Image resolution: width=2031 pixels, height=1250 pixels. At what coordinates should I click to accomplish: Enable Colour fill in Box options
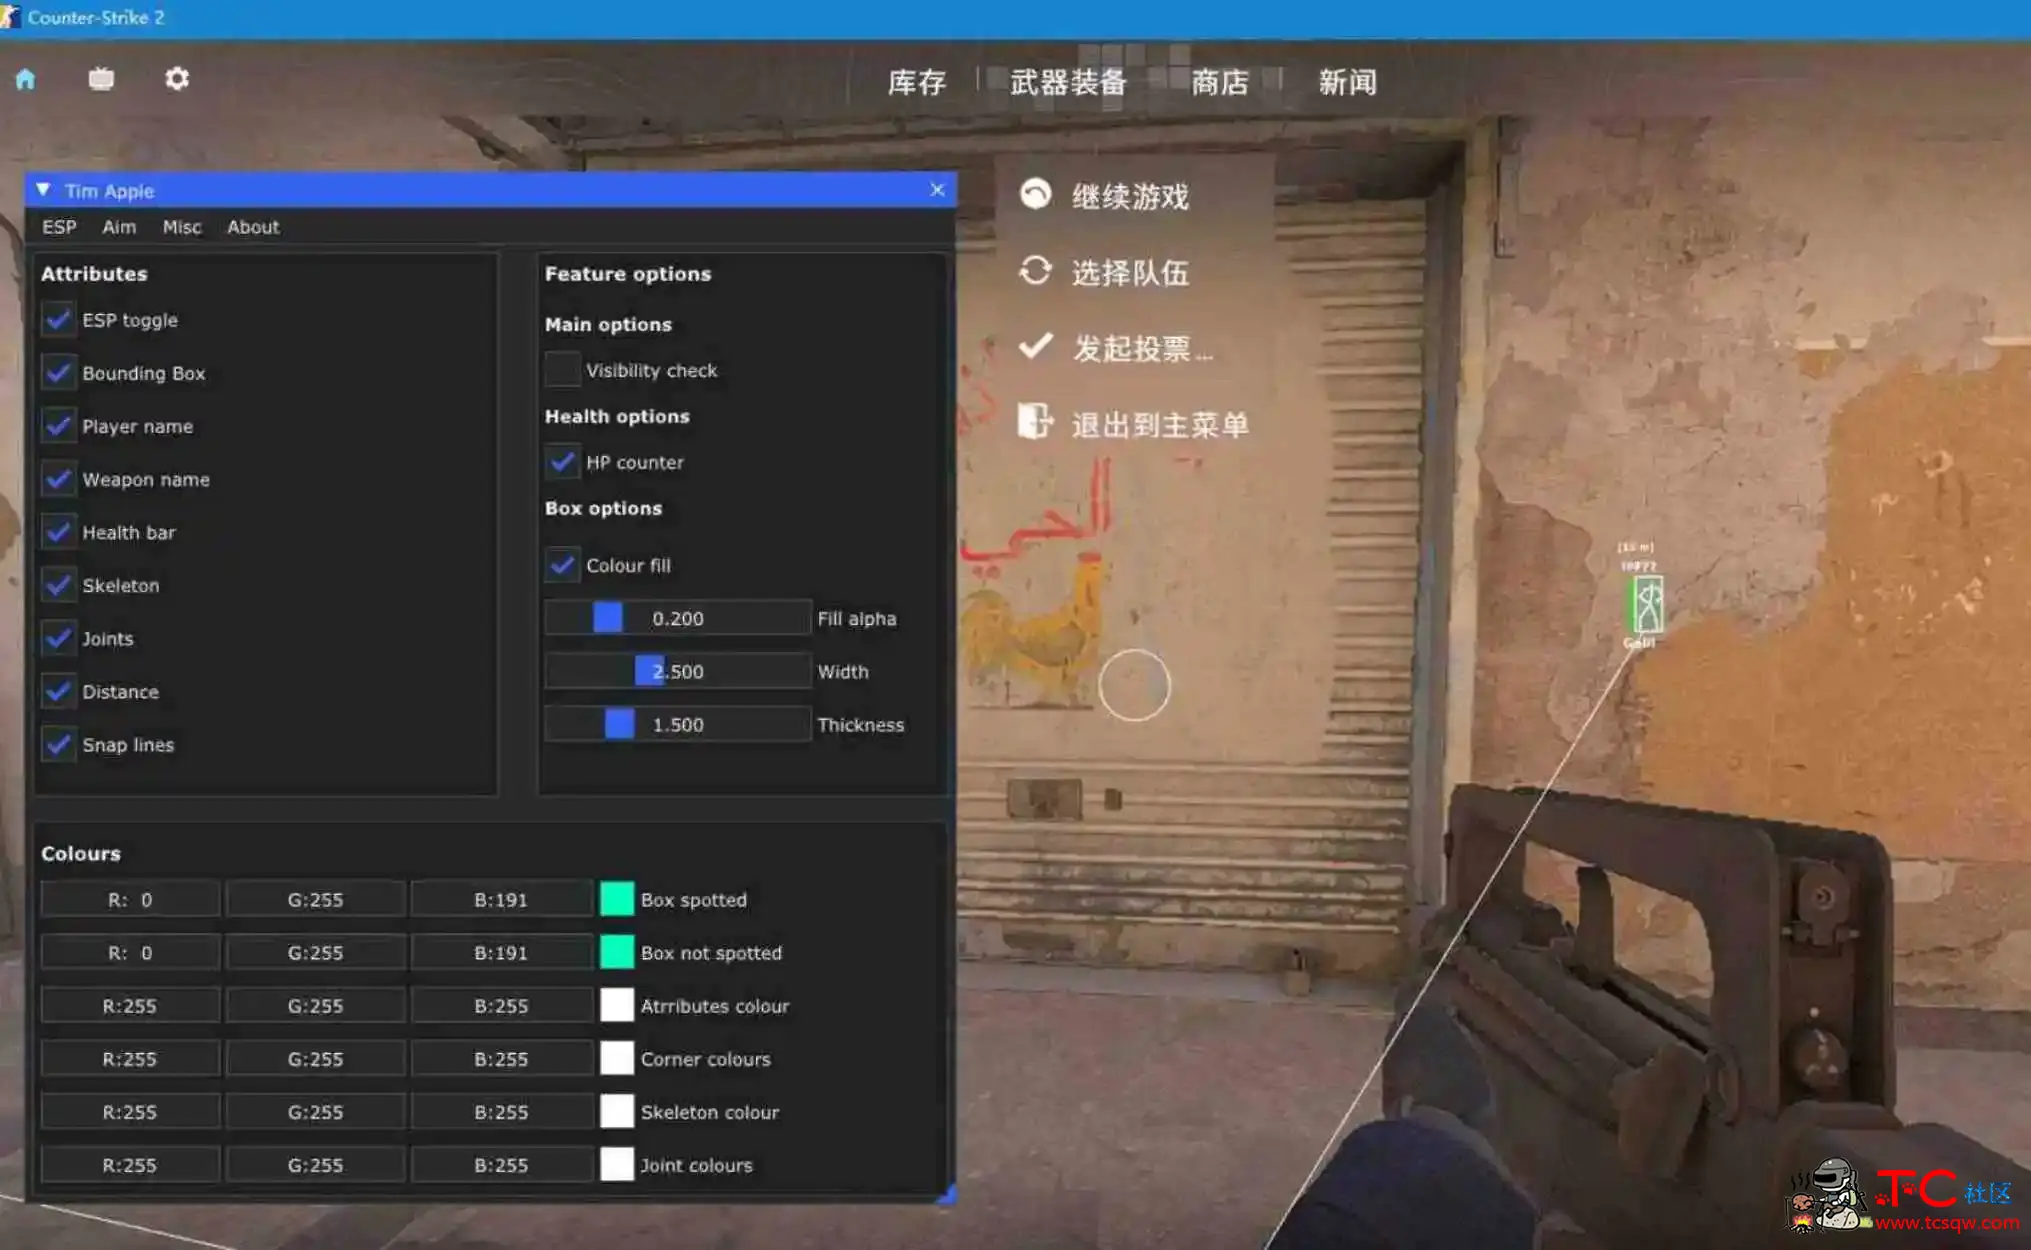click(561, 564)
